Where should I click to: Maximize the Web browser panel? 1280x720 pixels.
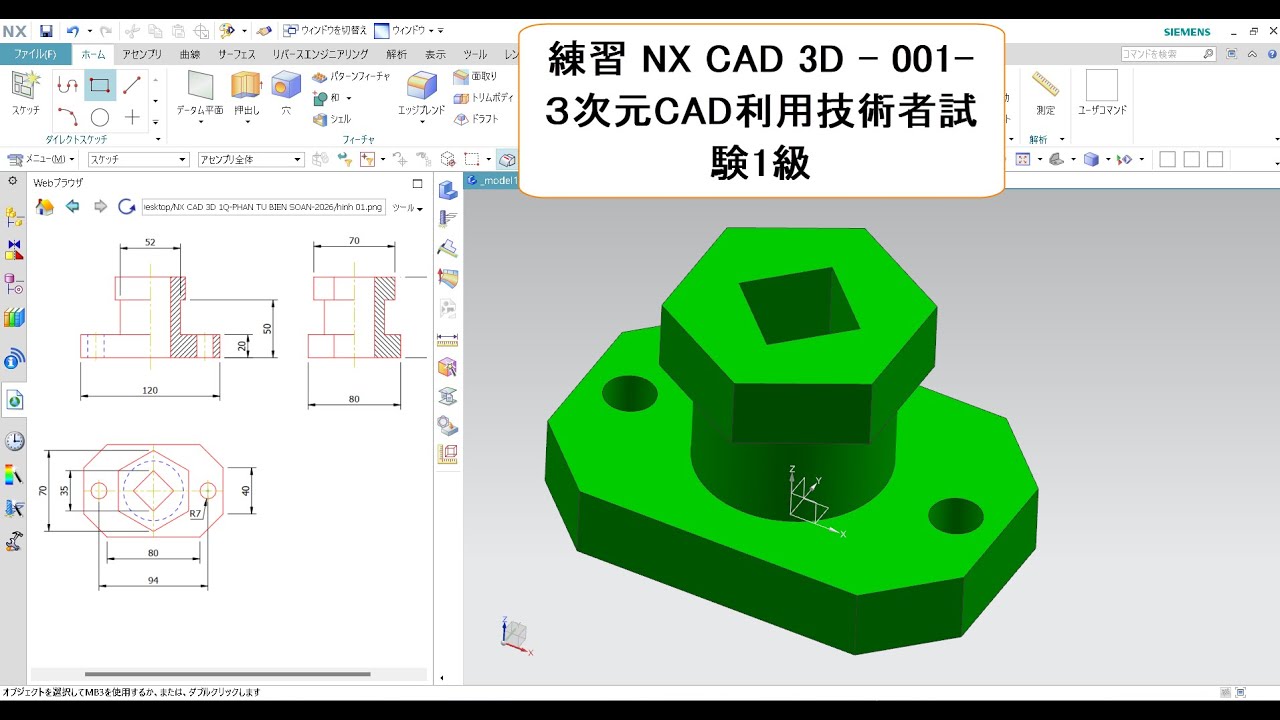pyautogui.click(x=418, y=183)
